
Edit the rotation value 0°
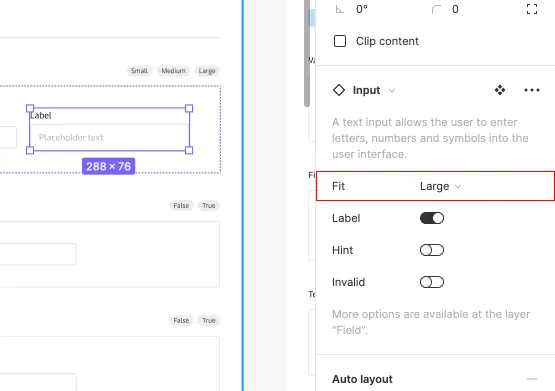[x=362, y=9]
